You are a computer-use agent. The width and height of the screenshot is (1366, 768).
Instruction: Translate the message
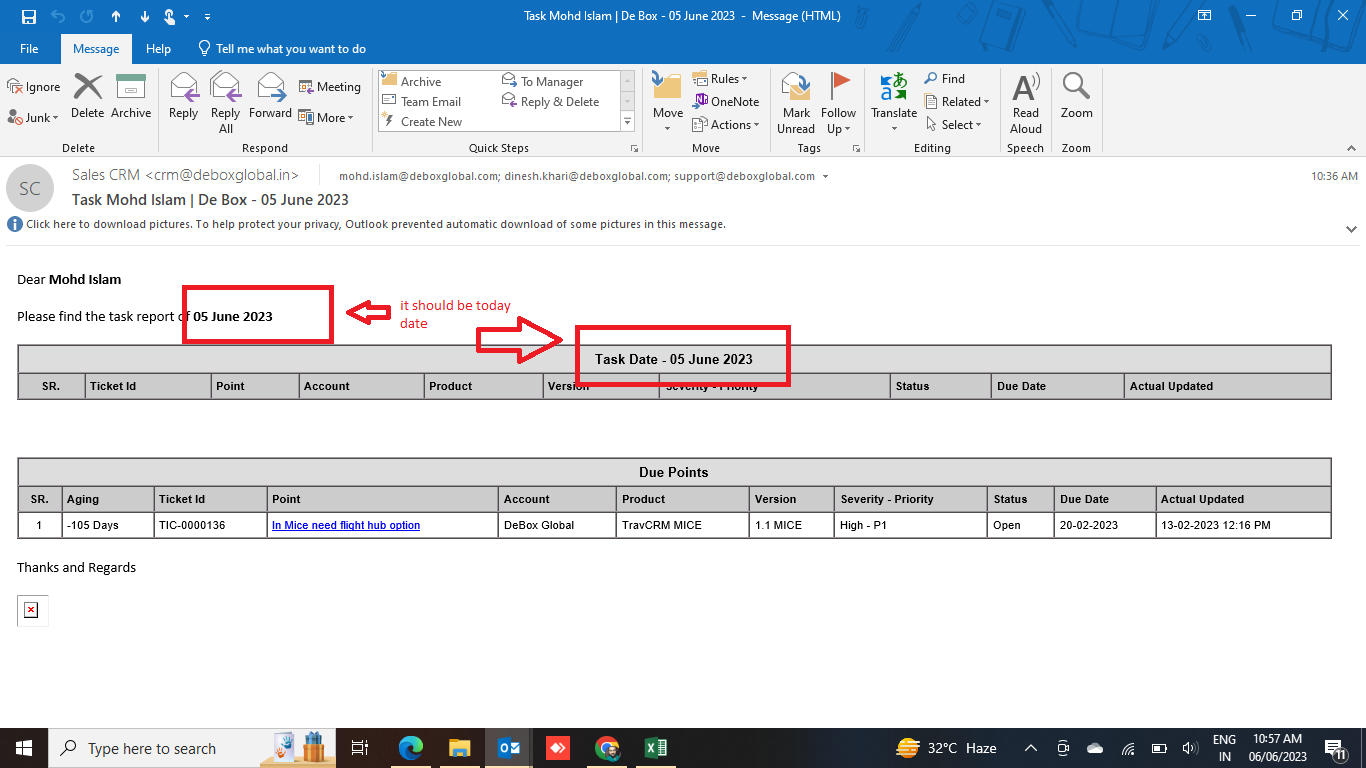click(894, 103)
